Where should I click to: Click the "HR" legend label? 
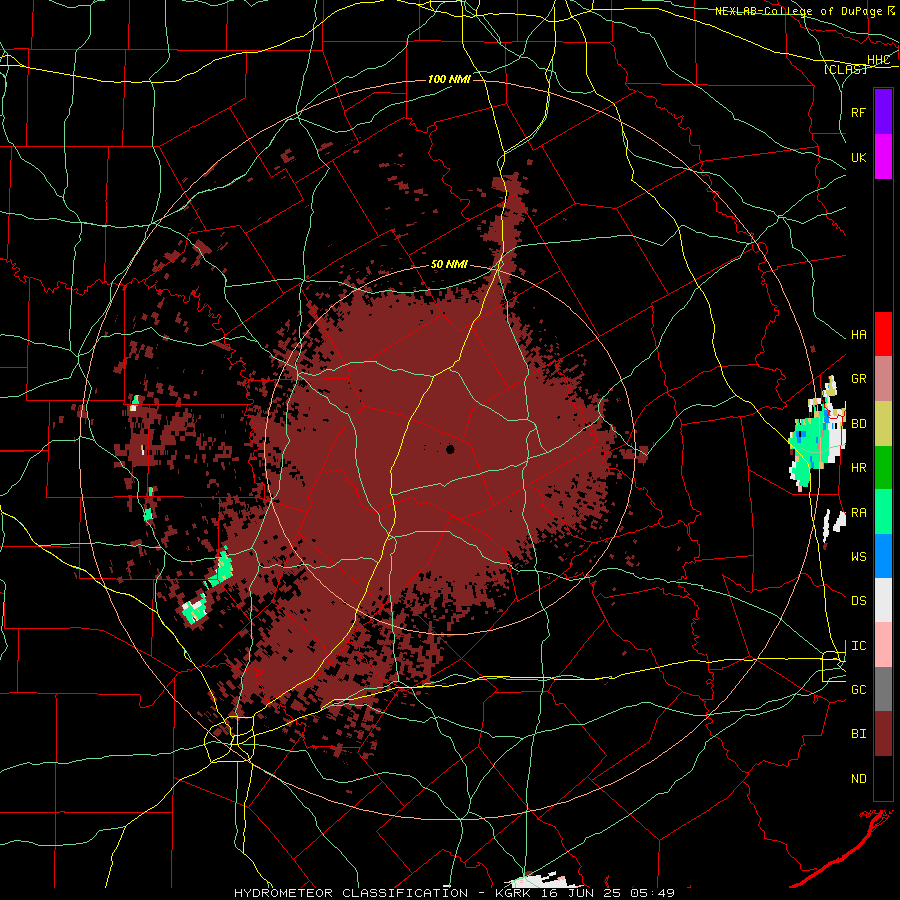click(858, 468)
